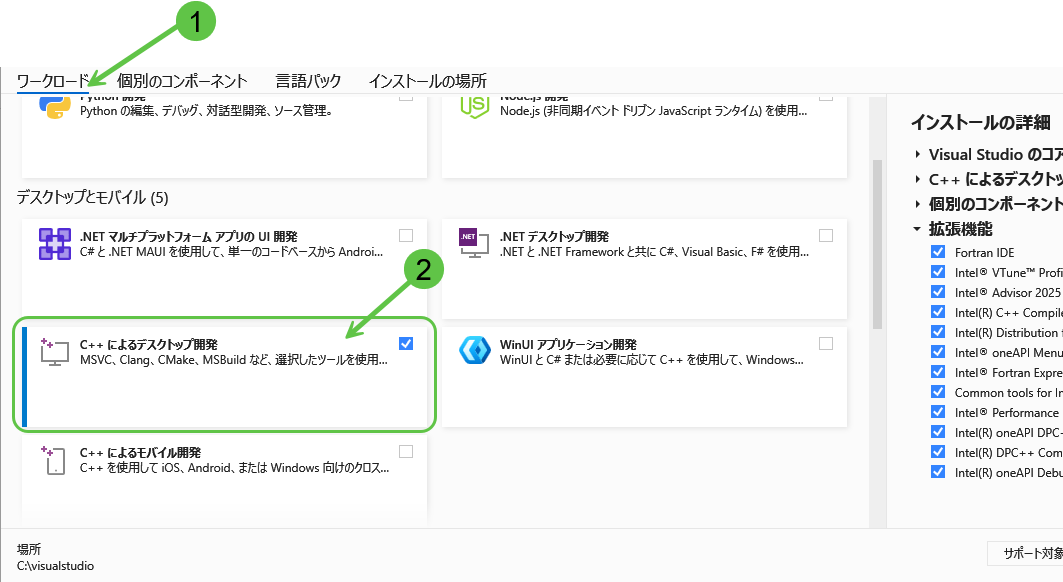
Task: Click the C++ mobile development icon
Action: pyautogui.click(x=54, y=460)
